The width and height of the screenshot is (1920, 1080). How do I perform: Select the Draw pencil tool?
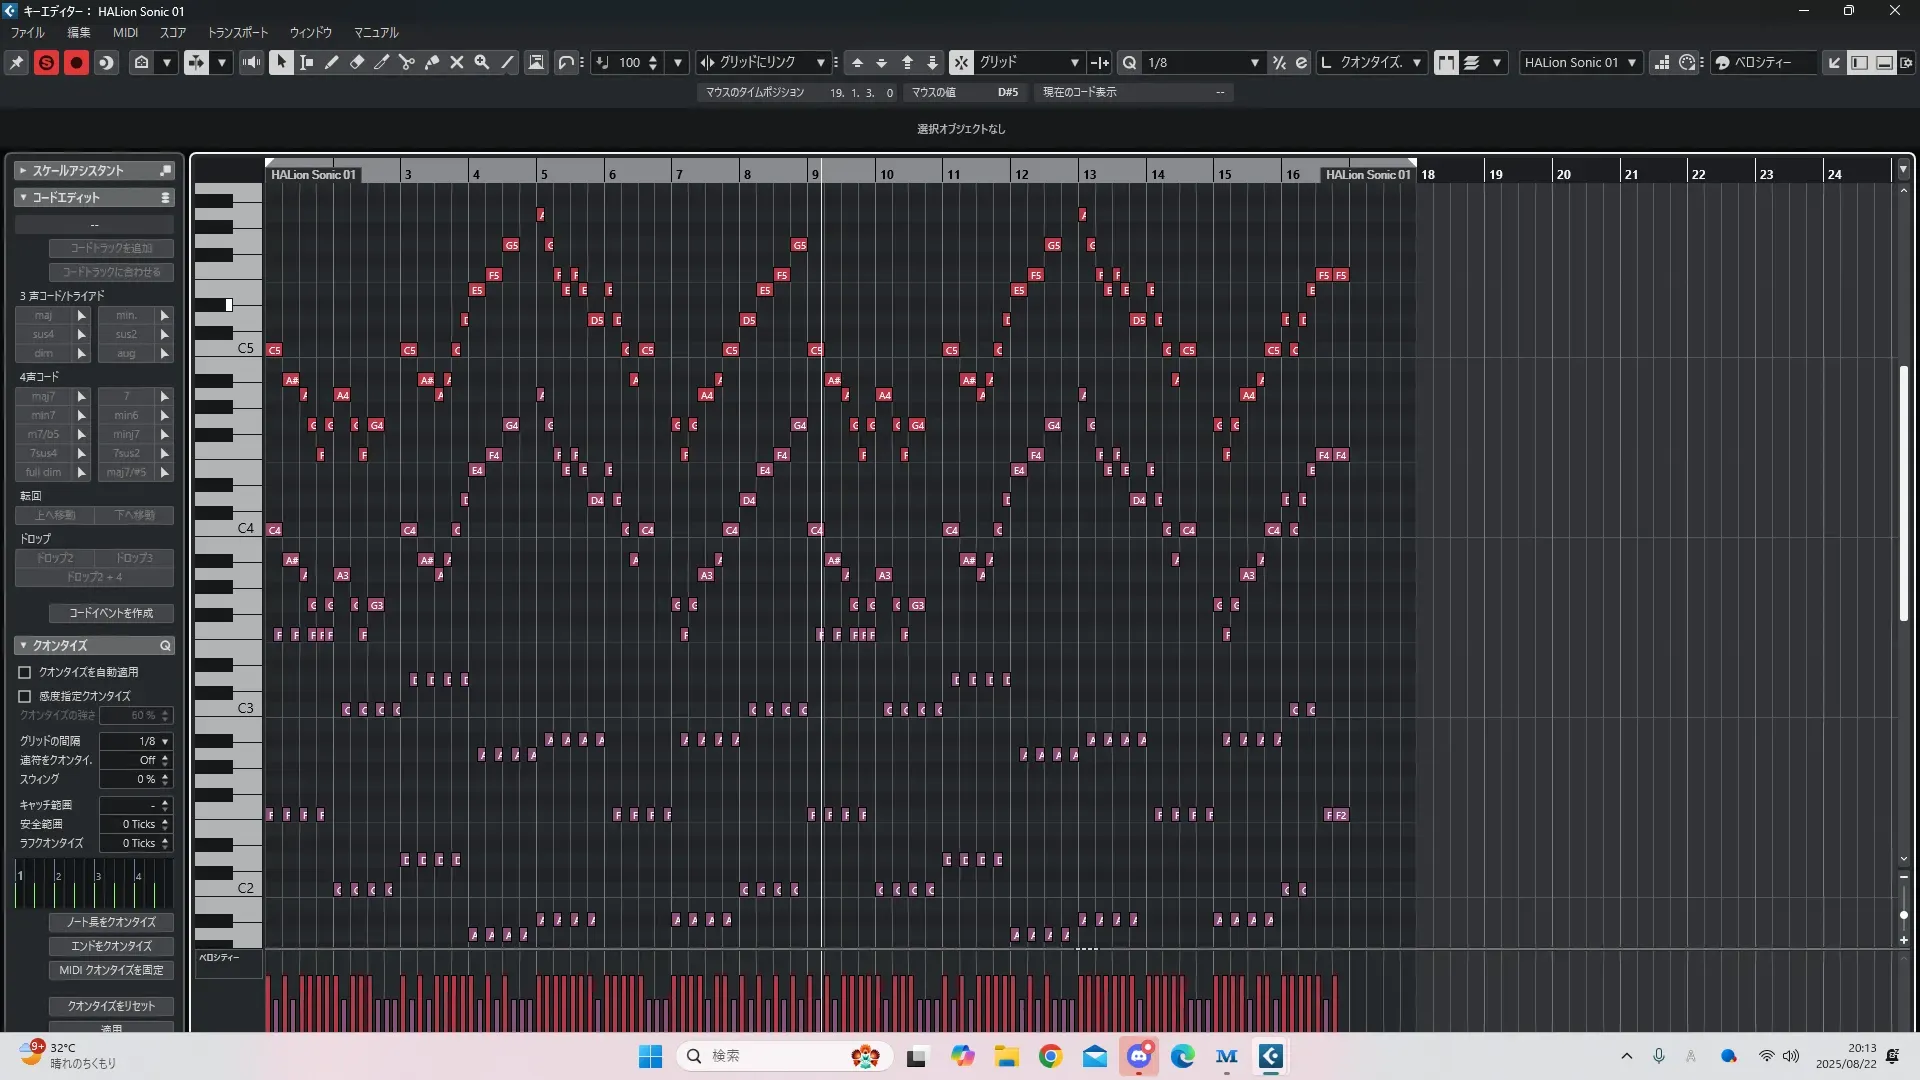coord(332,62)
